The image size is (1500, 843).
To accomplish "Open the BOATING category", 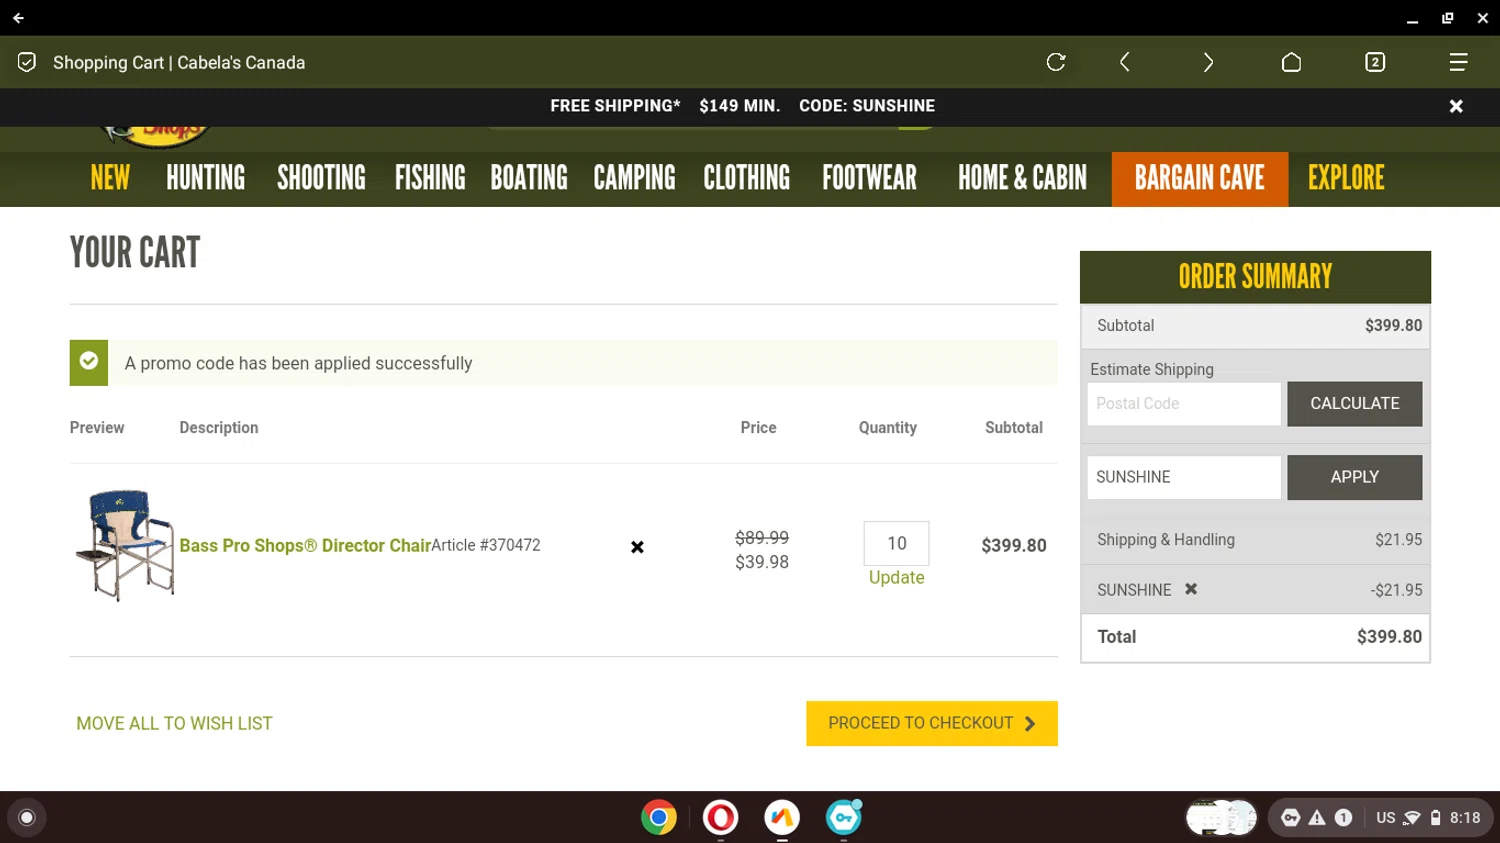I will 529,178.
